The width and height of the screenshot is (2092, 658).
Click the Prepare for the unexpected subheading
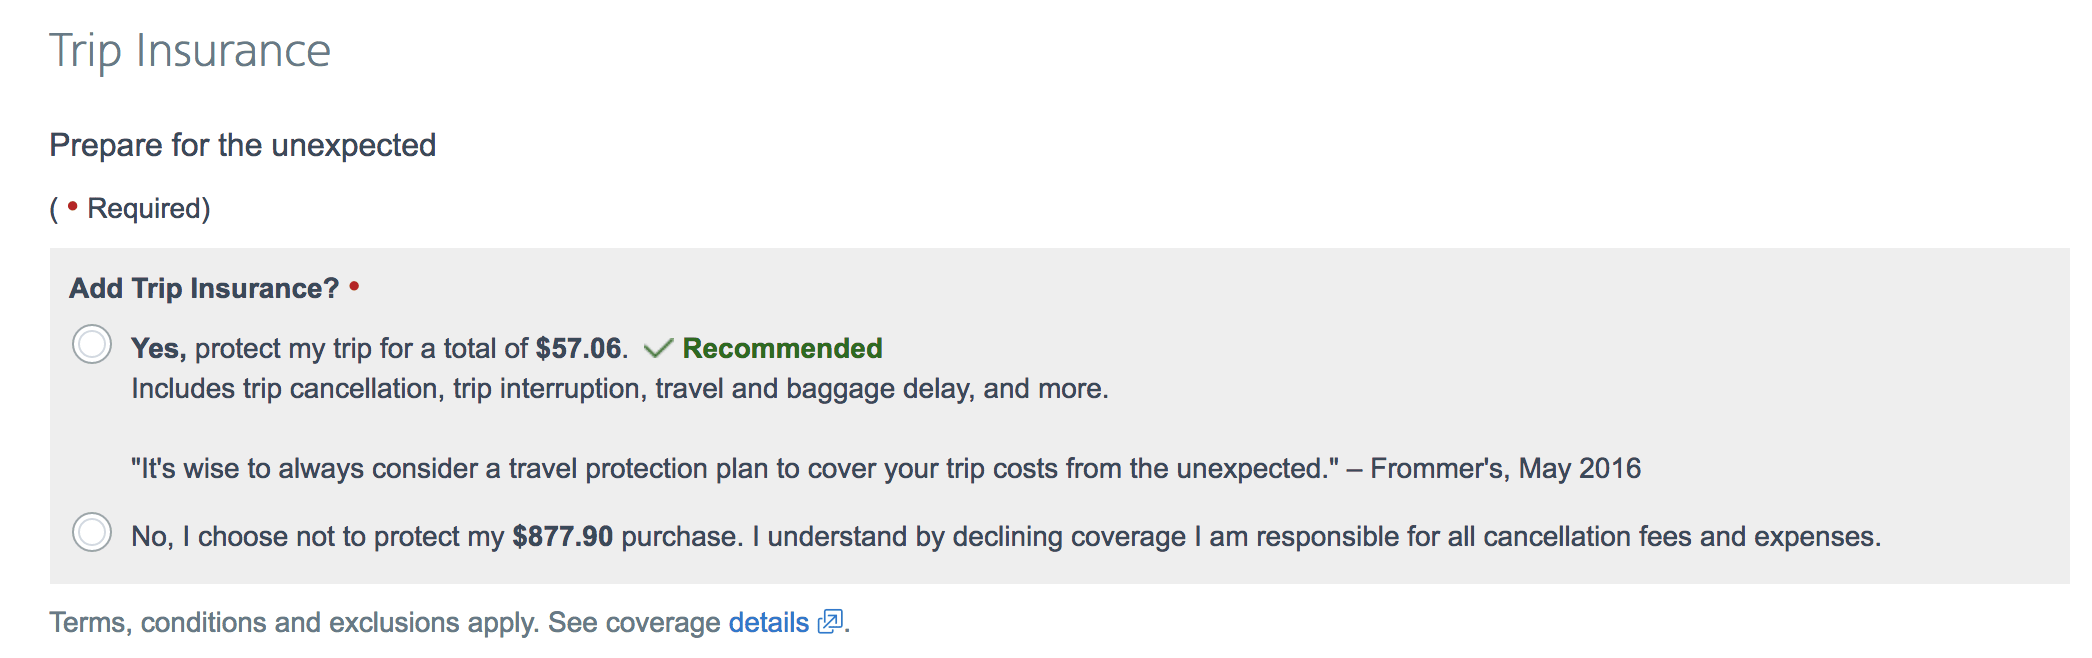(243, 145)
